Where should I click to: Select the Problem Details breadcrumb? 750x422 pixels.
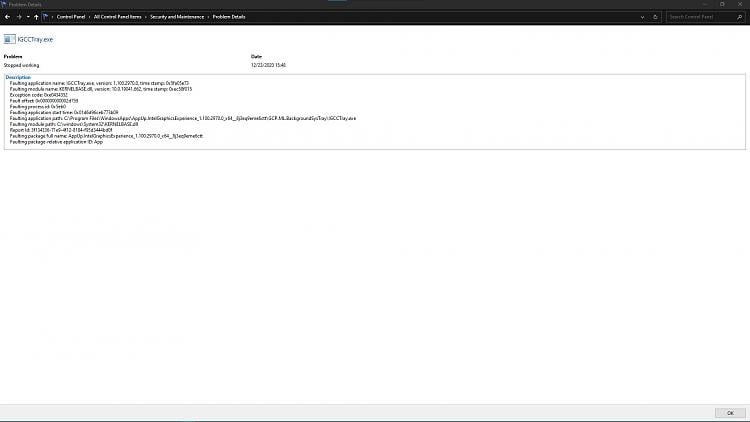(229, 17)
